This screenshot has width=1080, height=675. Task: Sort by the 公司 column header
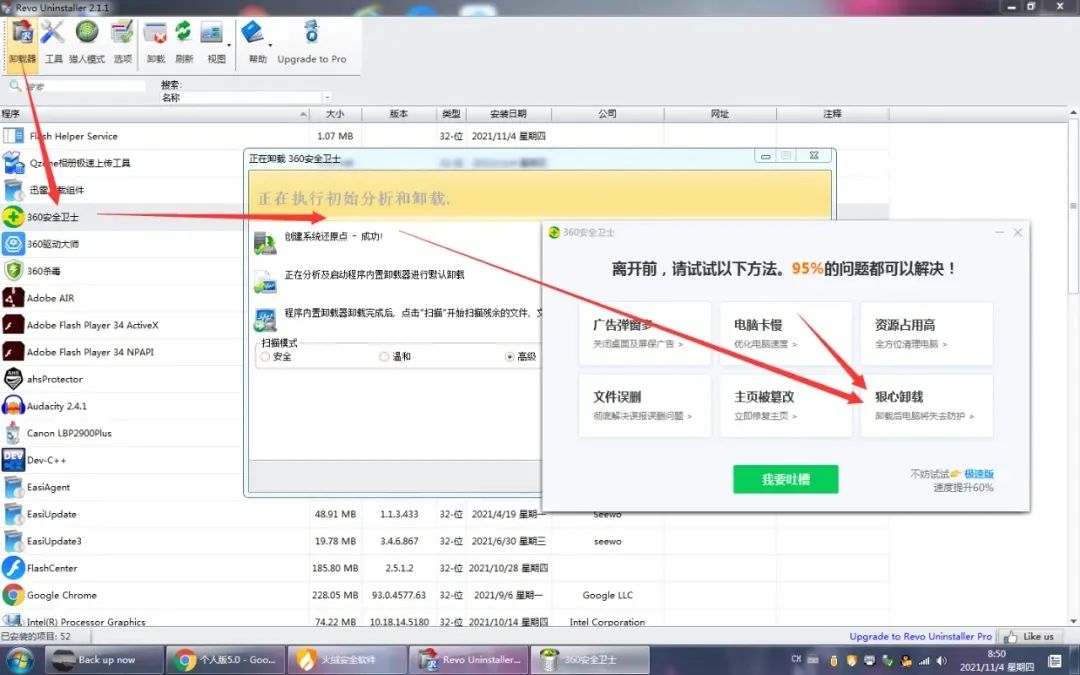(x=608, y=114)
